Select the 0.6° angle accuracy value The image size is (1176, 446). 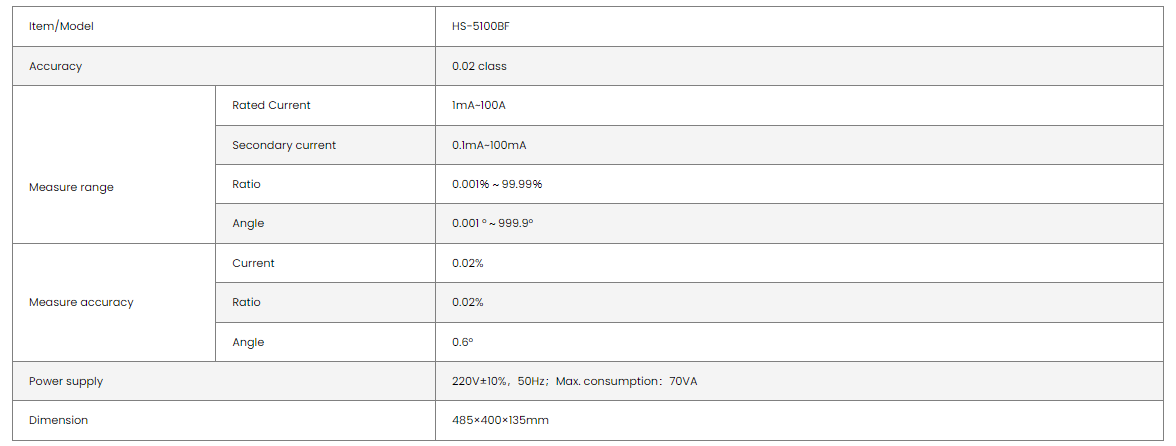[x=462, y=342]
